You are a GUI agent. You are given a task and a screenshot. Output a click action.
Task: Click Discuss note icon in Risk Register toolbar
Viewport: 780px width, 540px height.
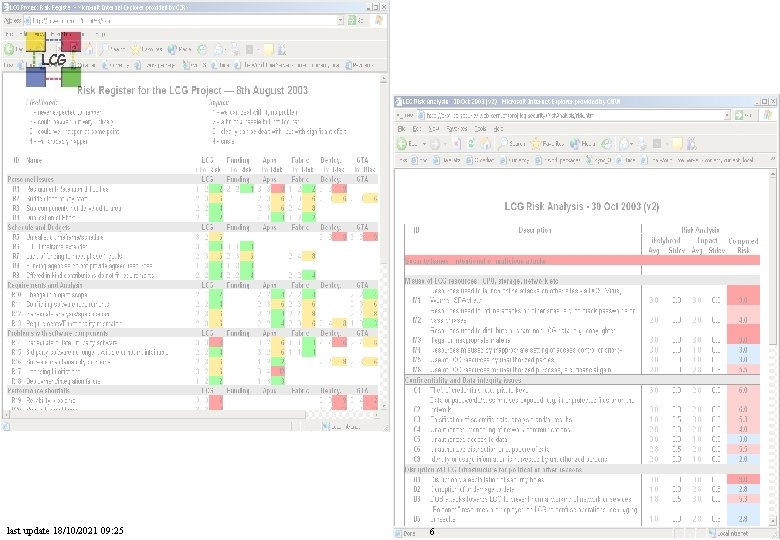click(269, 50)
